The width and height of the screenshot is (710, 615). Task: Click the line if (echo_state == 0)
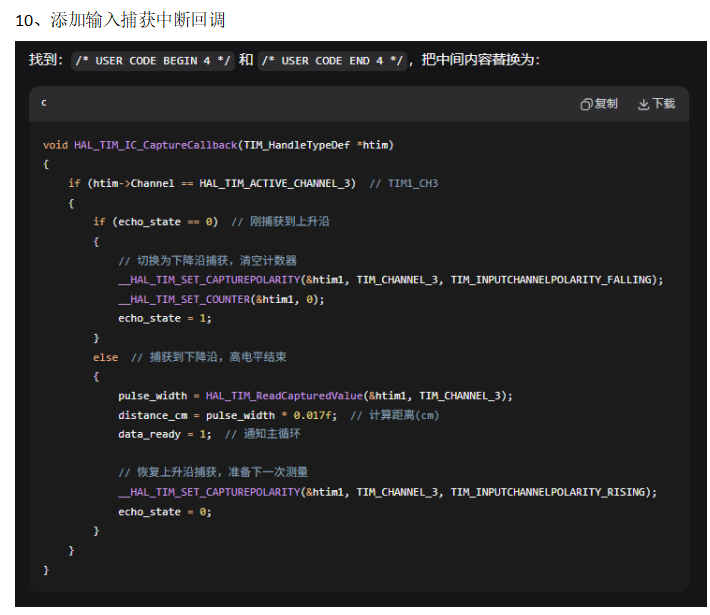pos(155,222)
